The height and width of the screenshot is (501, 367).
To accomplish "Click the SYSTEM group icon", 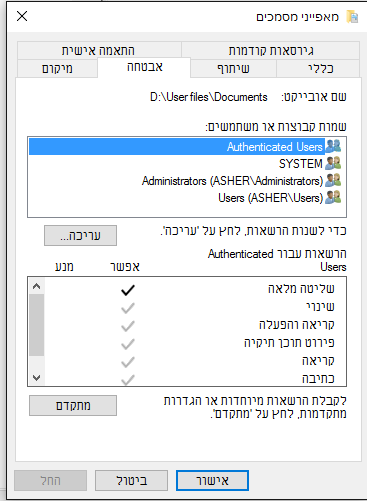I will click(333, 163).
